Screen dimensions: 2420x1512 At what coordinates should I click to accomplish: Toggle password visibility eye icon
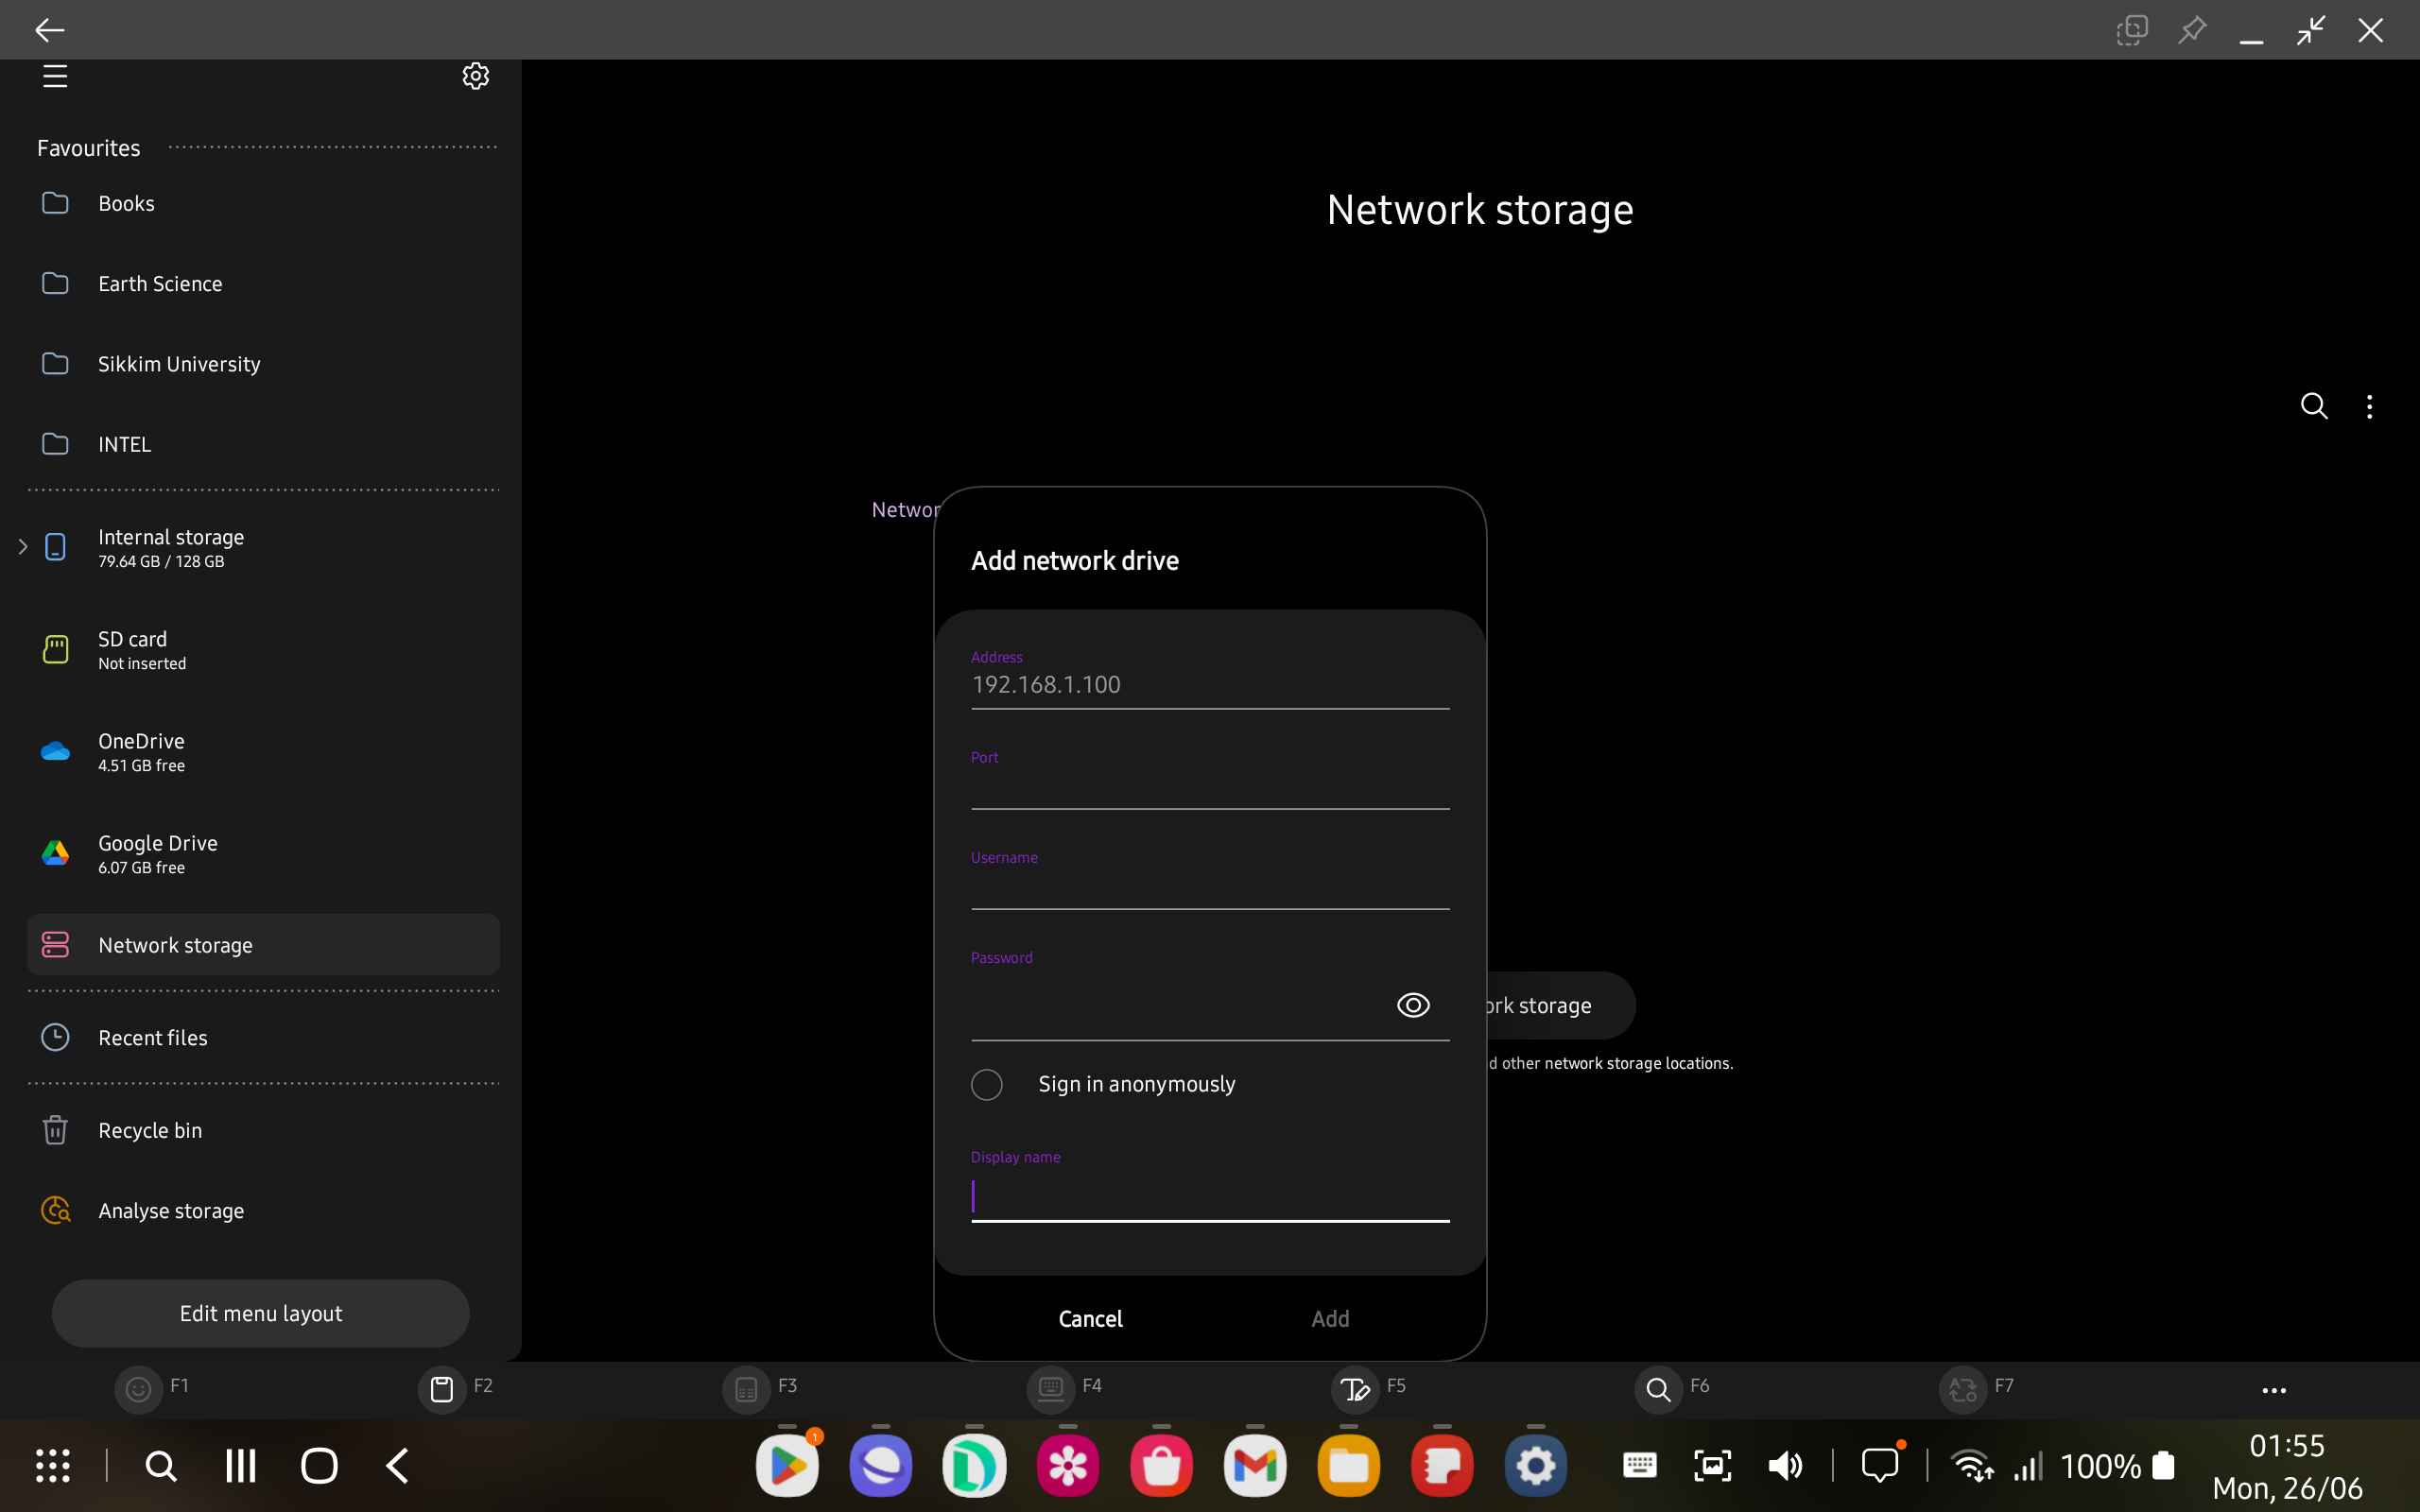(1413, 1005)
